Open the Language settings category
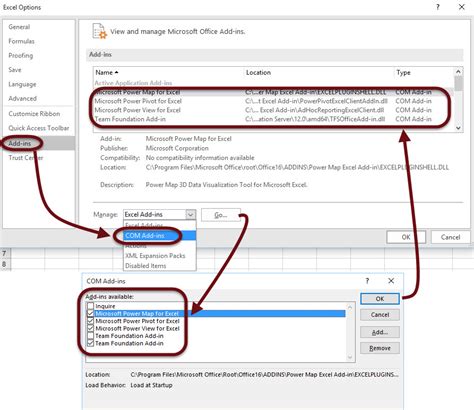Image resolution: width=474 pixels, height=410 pixels. [x=22, y=84]
